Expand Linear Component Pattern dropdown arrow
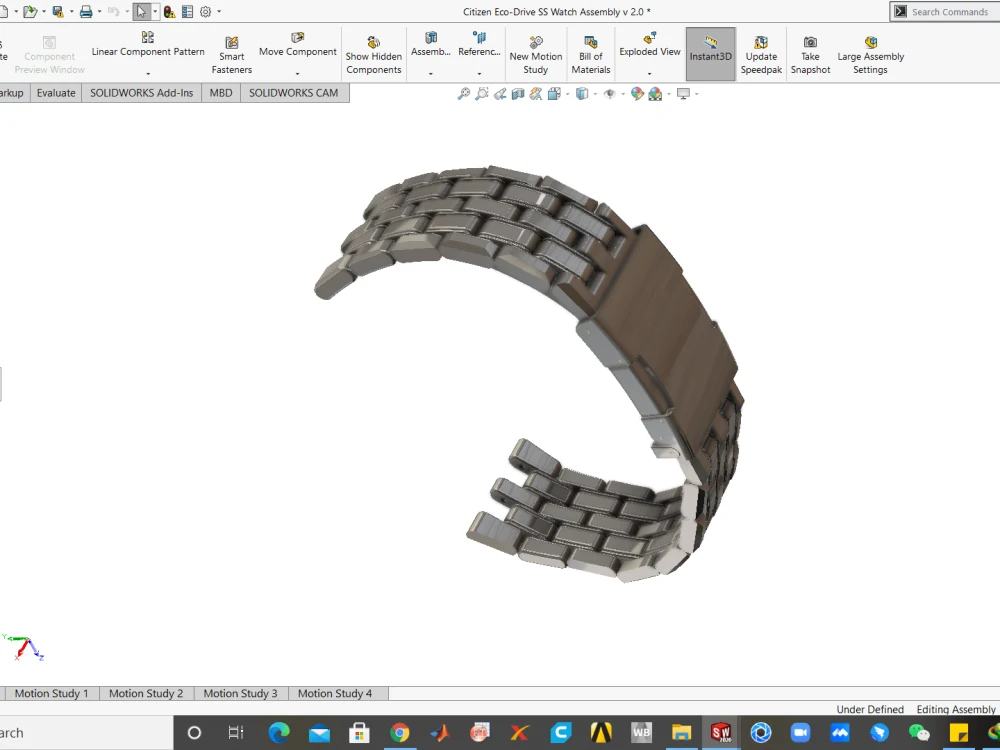Image resolution: width=1000 pixels, height=750 pixels. [148, 73]
